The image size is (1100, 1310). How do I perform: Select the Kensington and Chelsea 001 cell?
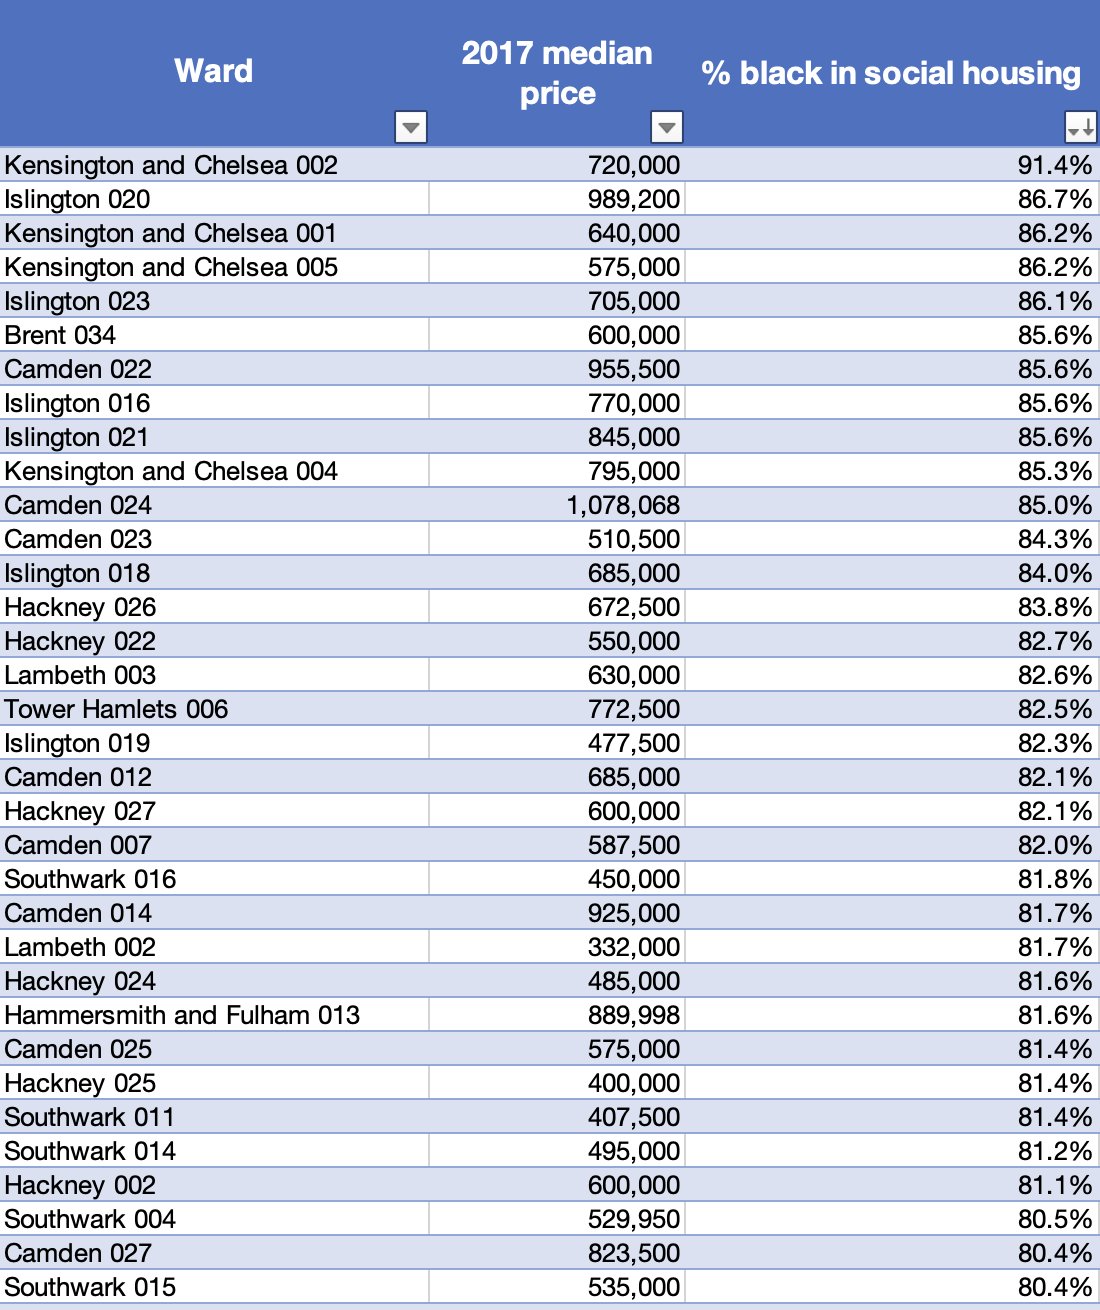pos(214,233)
